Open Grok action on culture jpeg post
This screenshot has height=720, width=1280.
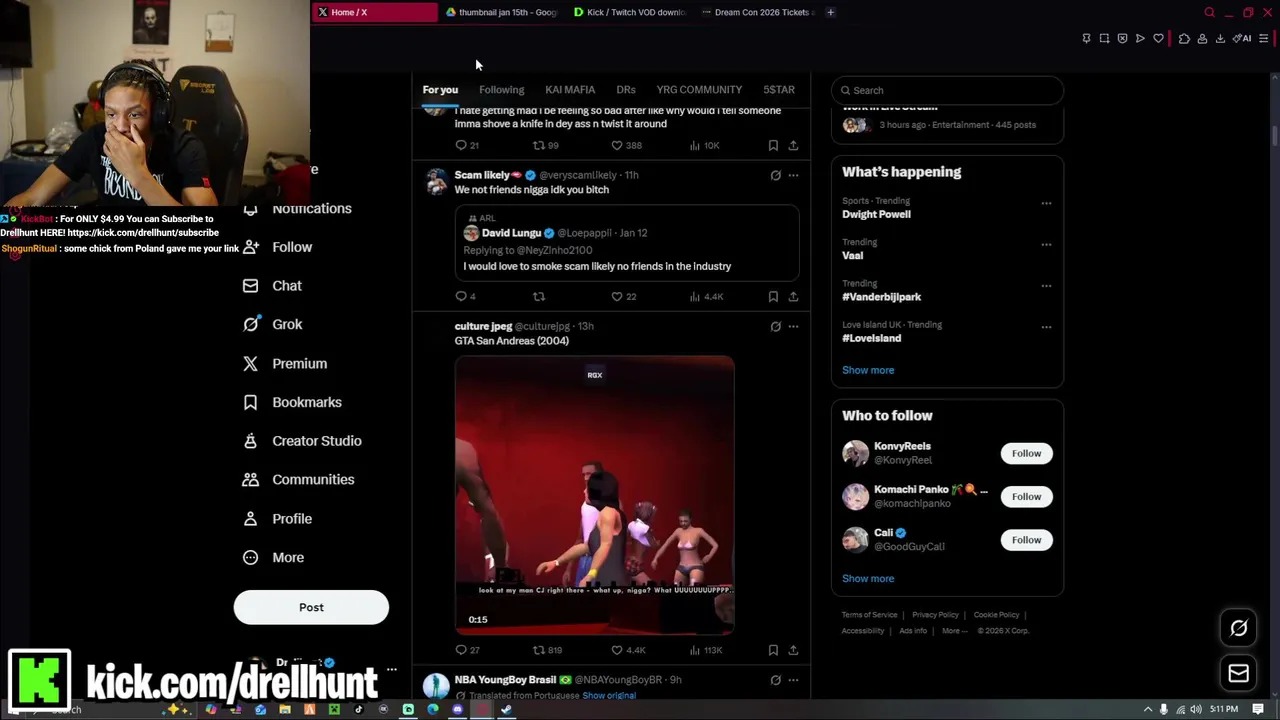coord(775,326)
